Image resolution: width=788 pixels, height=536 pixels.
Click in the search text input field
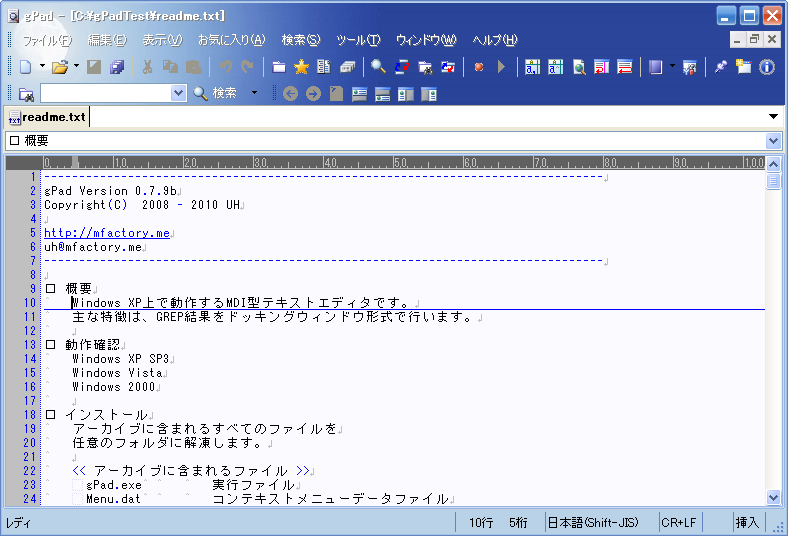tap(105, 93)
